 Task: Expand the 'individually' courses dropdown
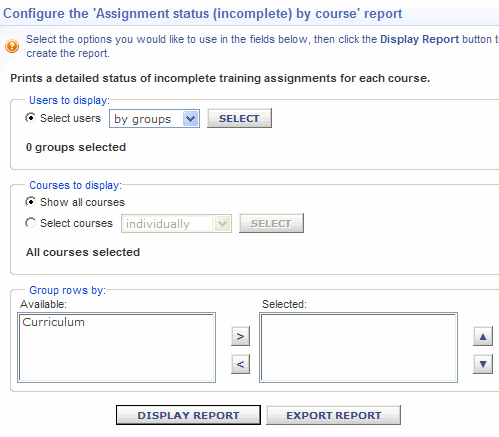point(176,224)
